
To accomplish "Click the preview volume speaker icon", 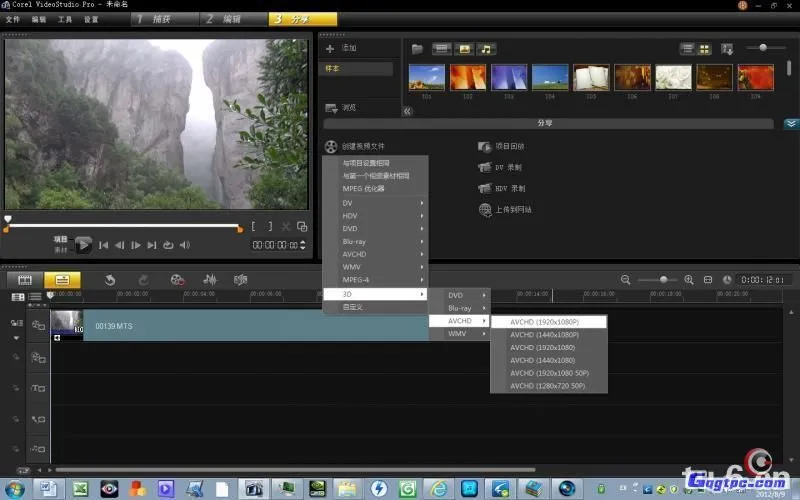I will [185, 245].
